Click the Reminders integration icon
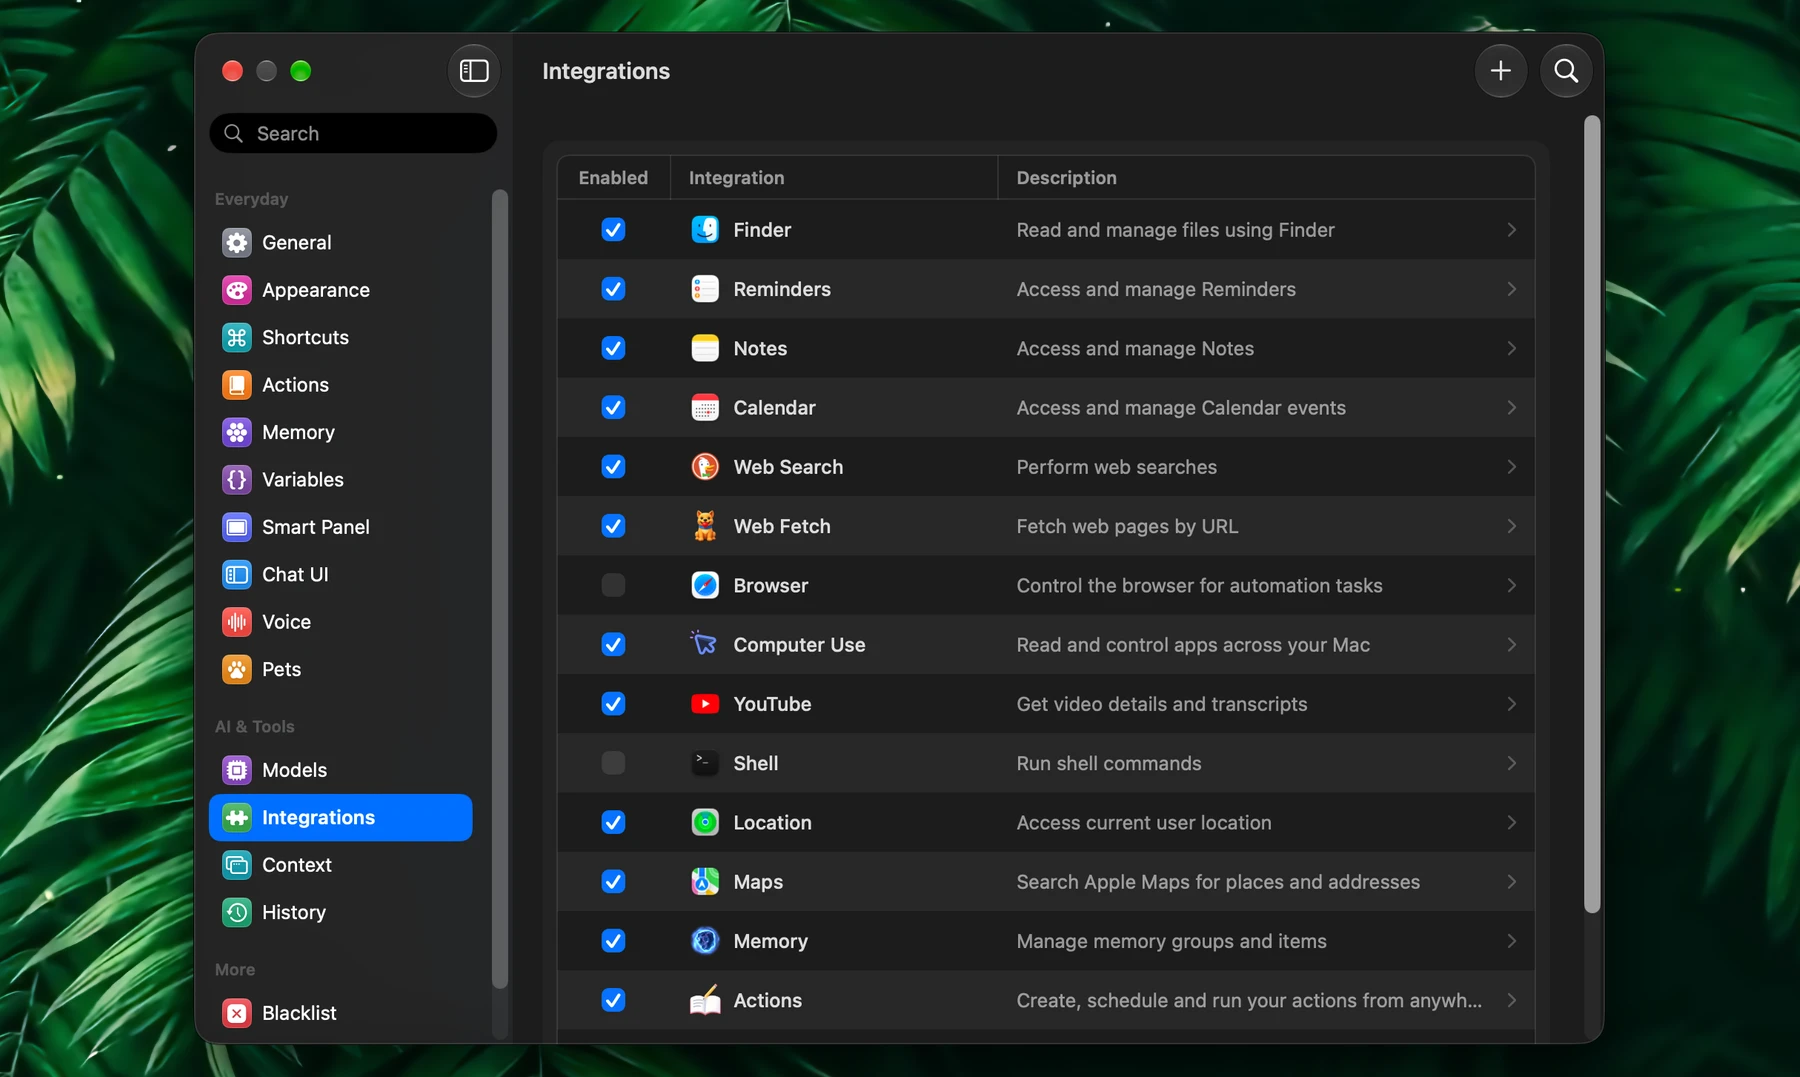 (705, 289)
